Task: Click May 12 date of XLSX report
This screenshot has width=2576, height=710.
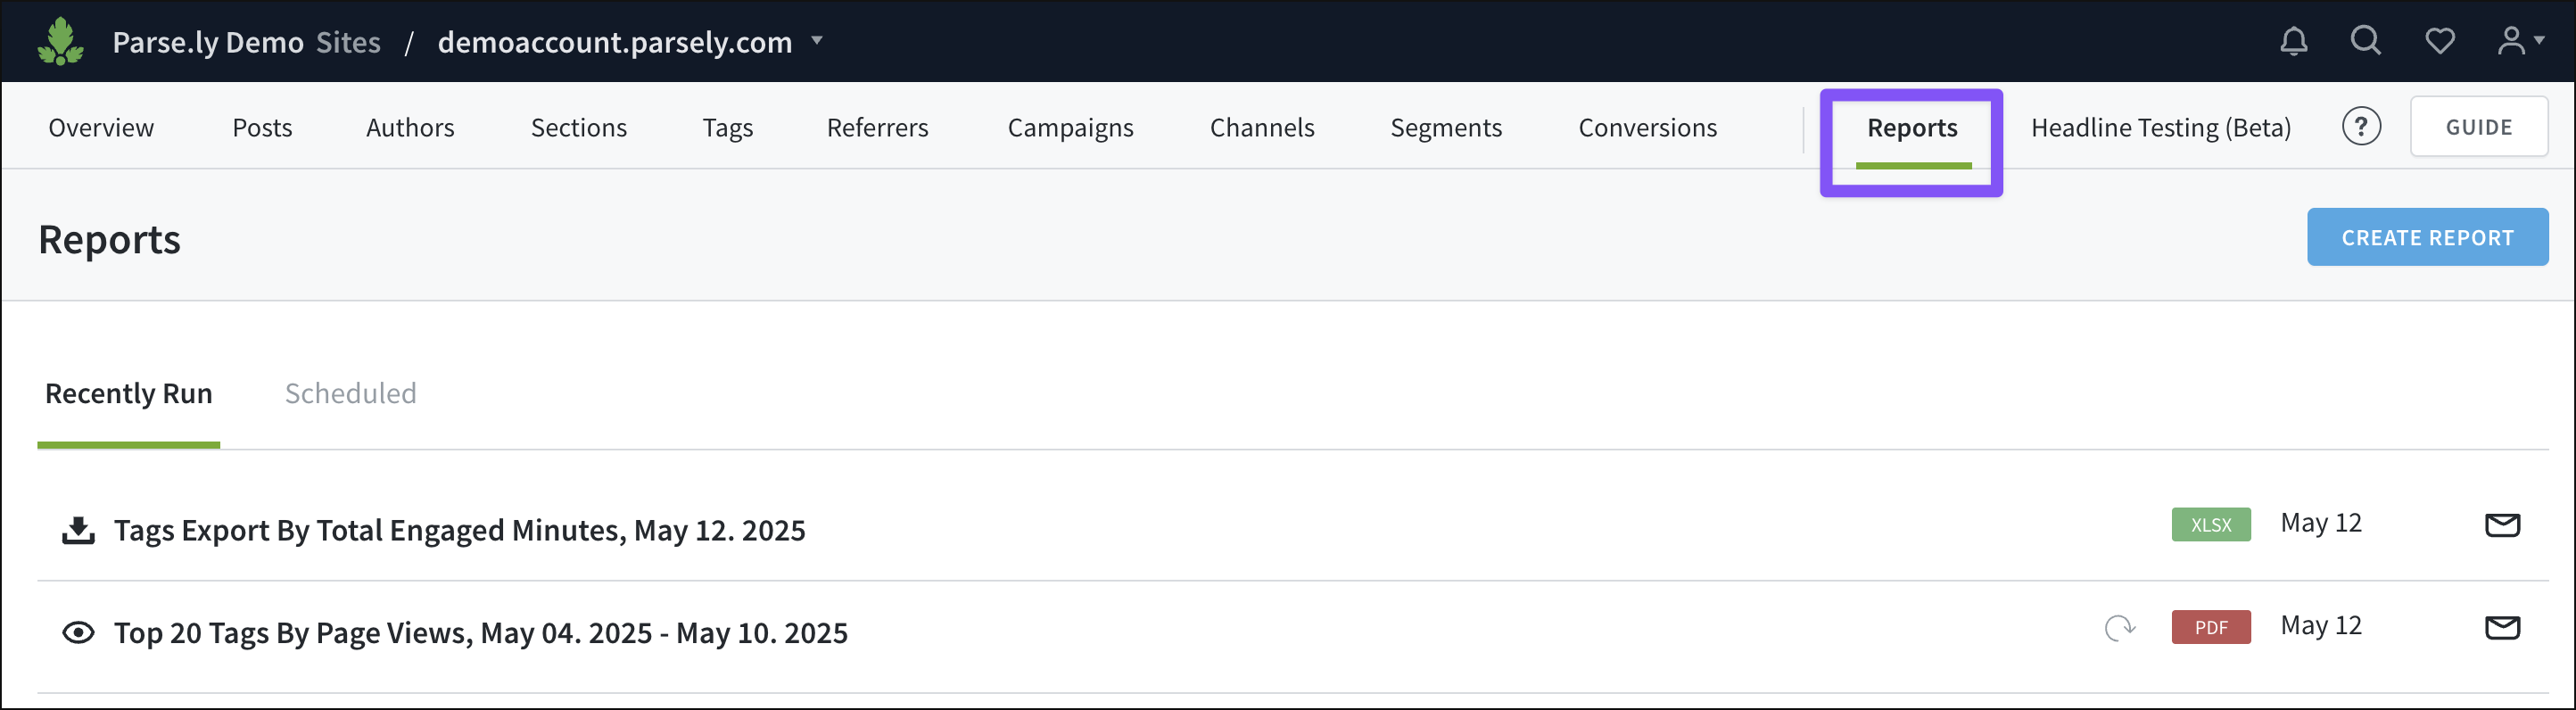Action: pyautogui.click(x=2321, y=524)
